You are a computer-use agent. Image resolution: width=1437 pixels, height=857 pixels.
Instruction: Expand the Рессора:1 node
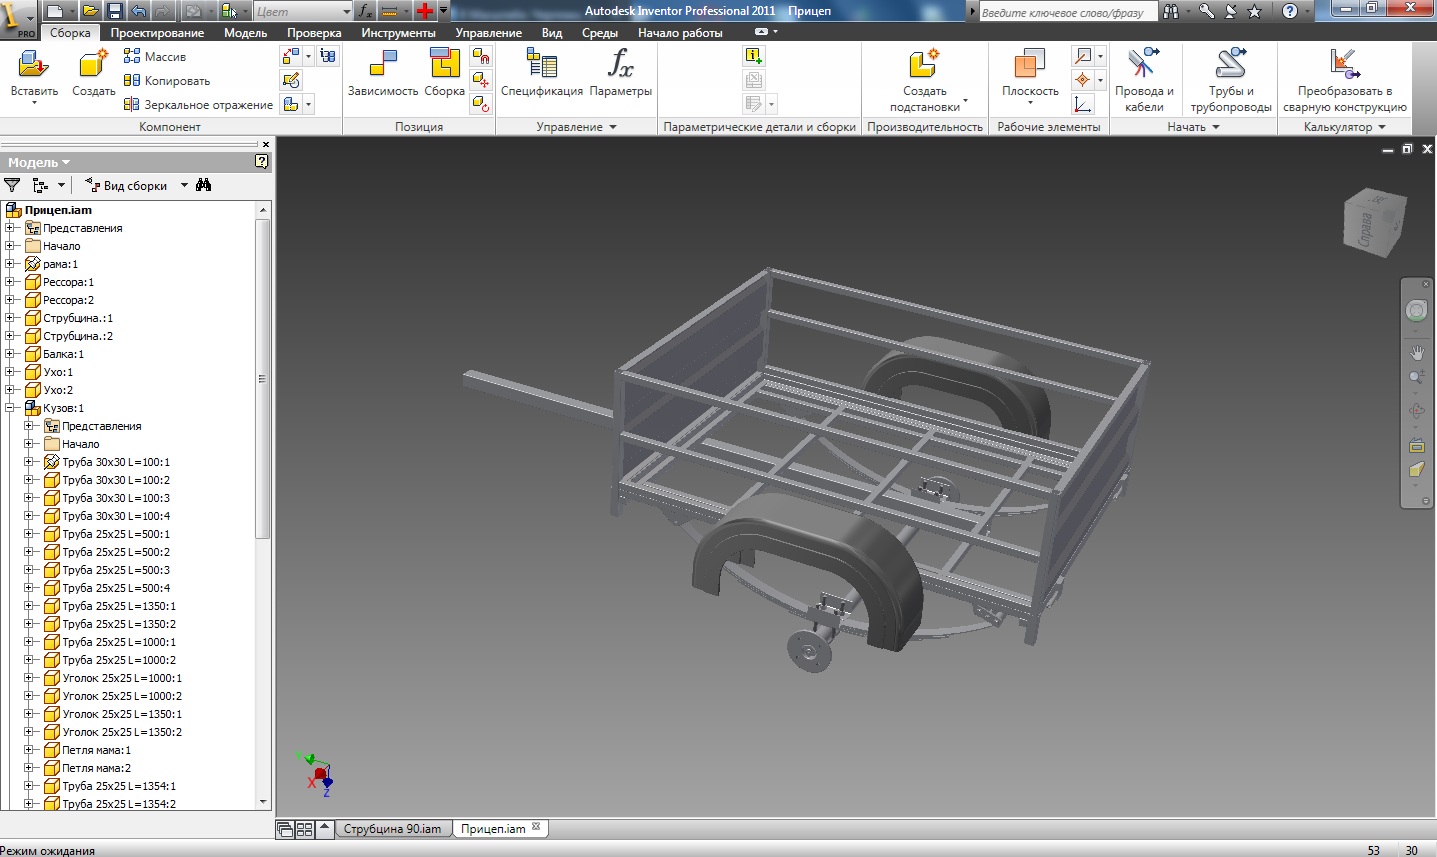[x=10, y=282]
